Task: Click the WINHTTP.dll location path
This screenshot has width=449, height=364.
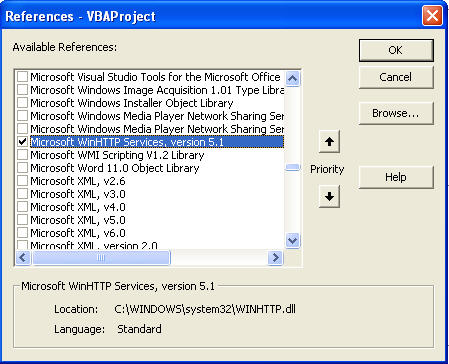Action: coord(205,309)
